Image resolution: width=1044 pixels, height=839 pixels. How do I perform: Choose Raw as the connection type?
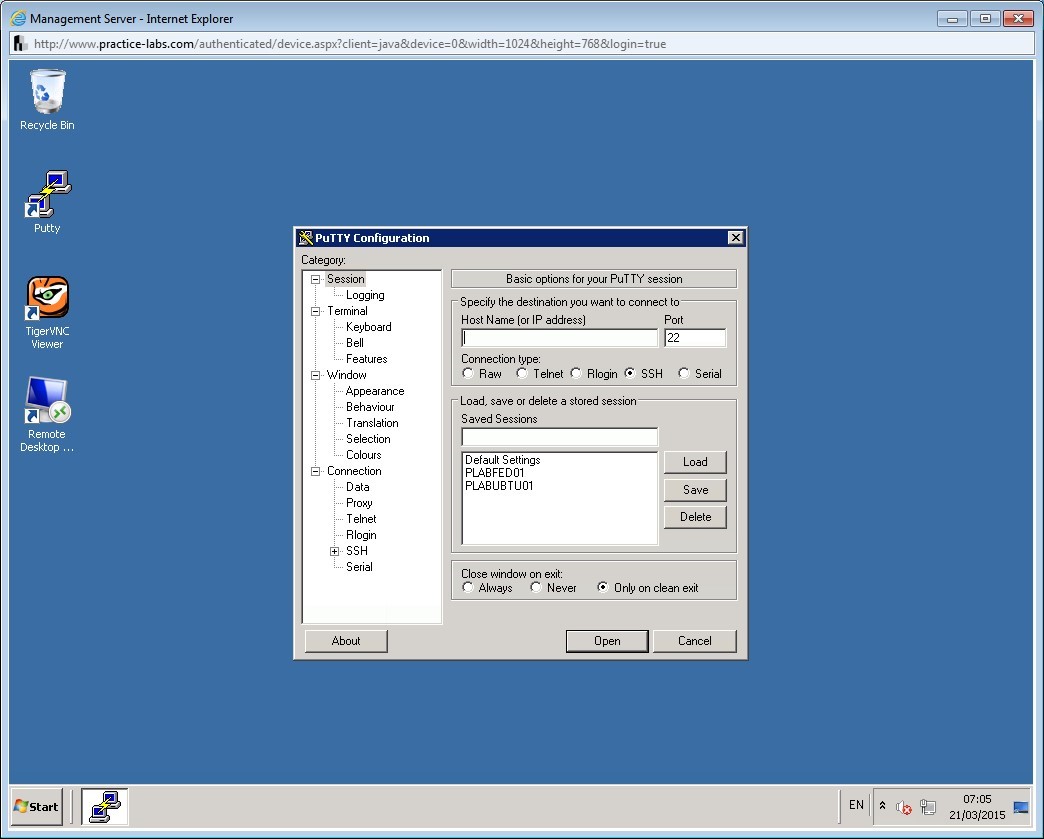click(x=467, y=373)
